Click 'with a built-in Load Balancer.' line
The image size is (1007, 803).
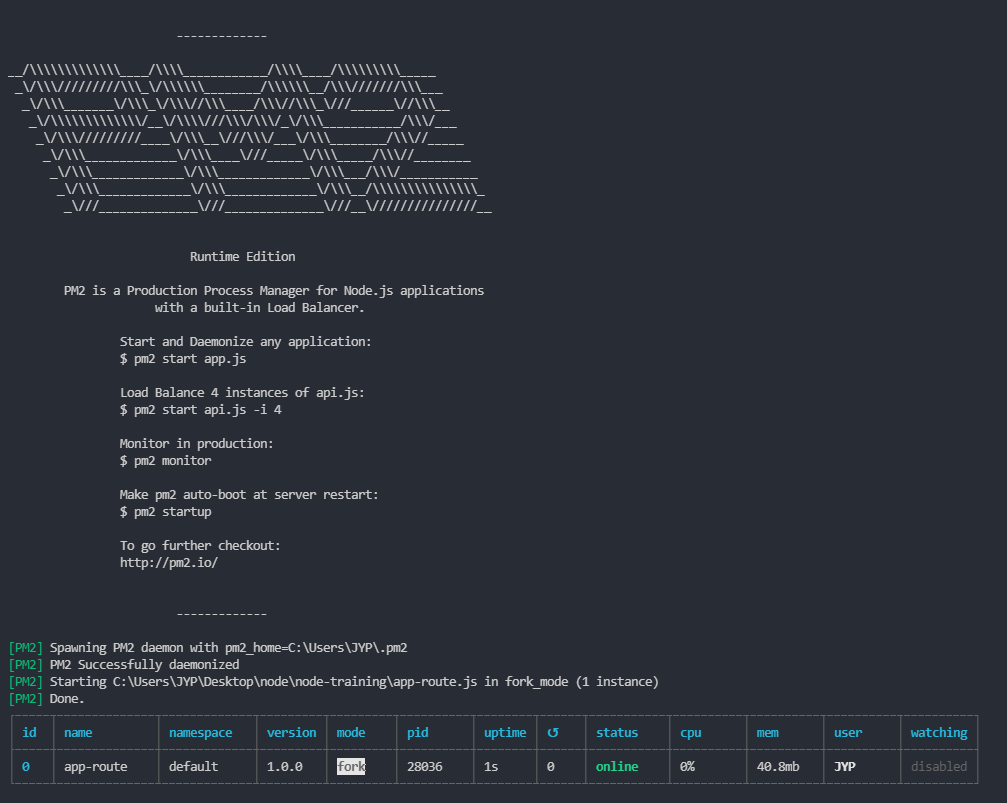pos(259,308)
